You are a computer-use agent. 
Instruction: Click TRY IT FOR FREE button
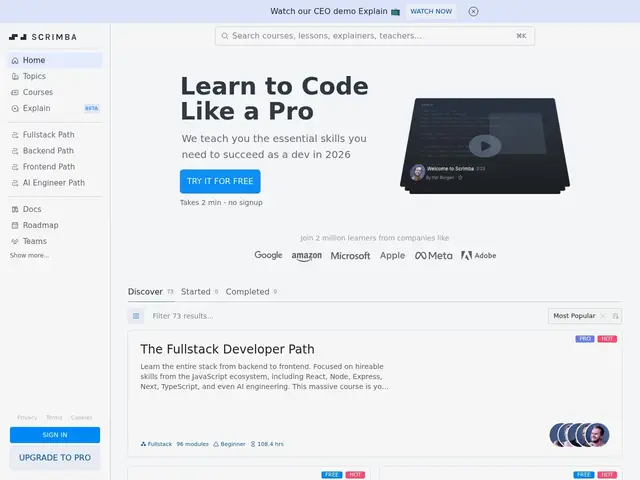pos(220,181)
